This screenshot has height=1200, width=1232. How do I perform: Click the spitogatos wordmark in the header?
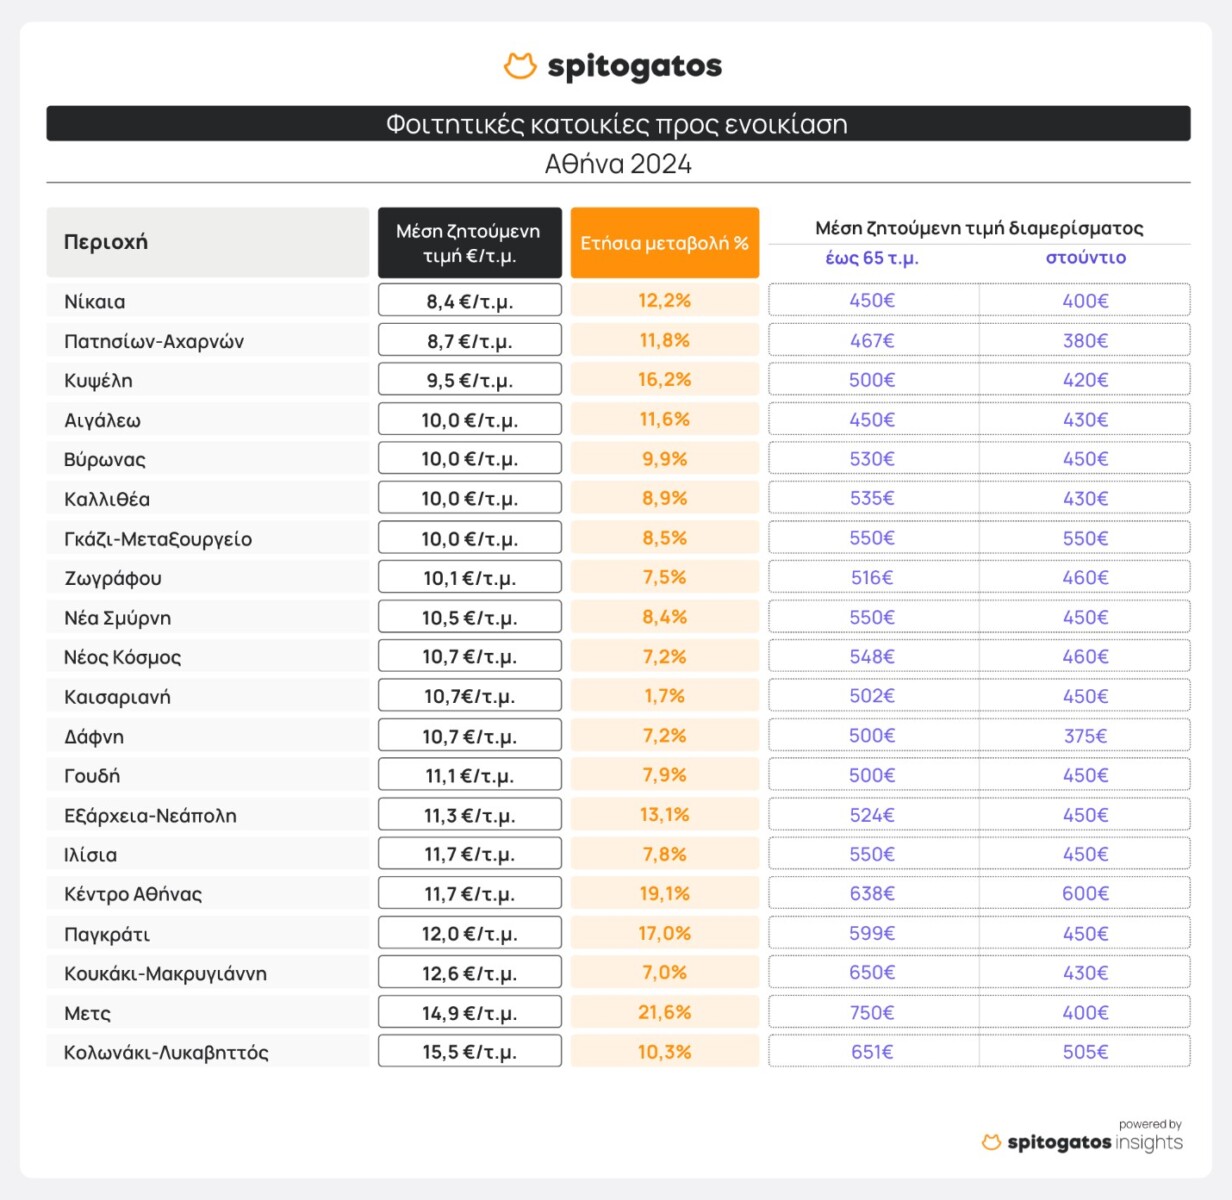point(634,67)
